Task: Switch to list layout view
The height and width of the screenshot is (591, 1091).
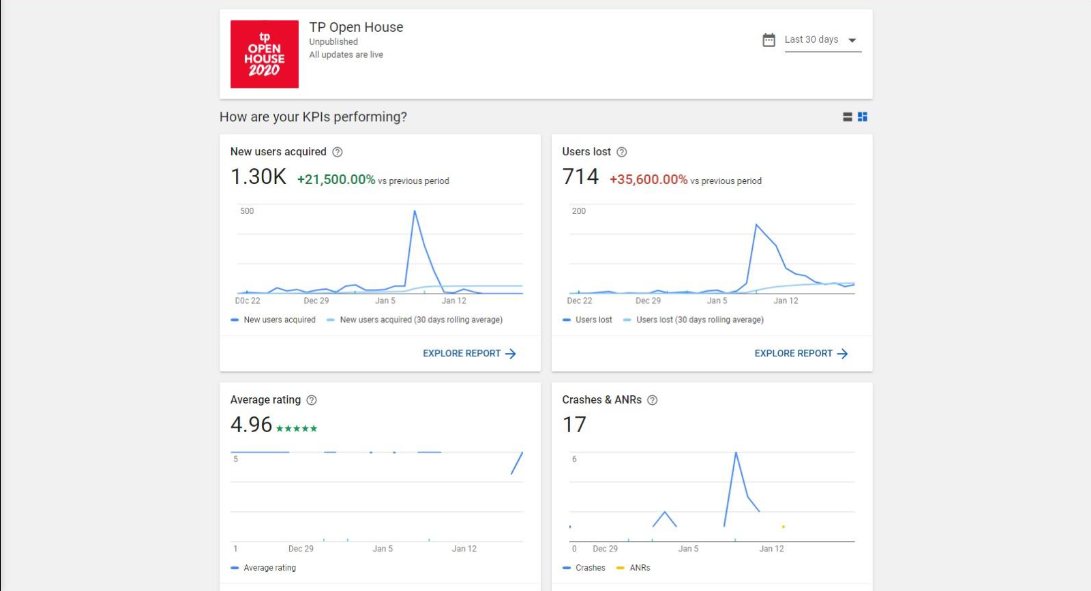Action: click(847, 117)
